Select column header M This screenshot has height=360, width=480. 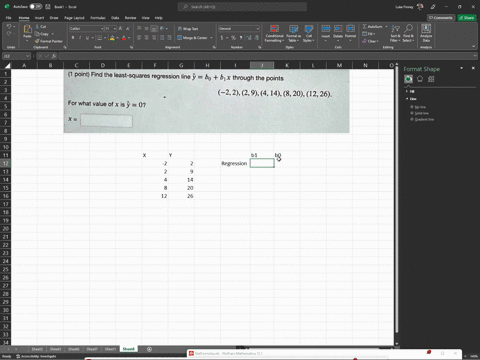point(339,65)
